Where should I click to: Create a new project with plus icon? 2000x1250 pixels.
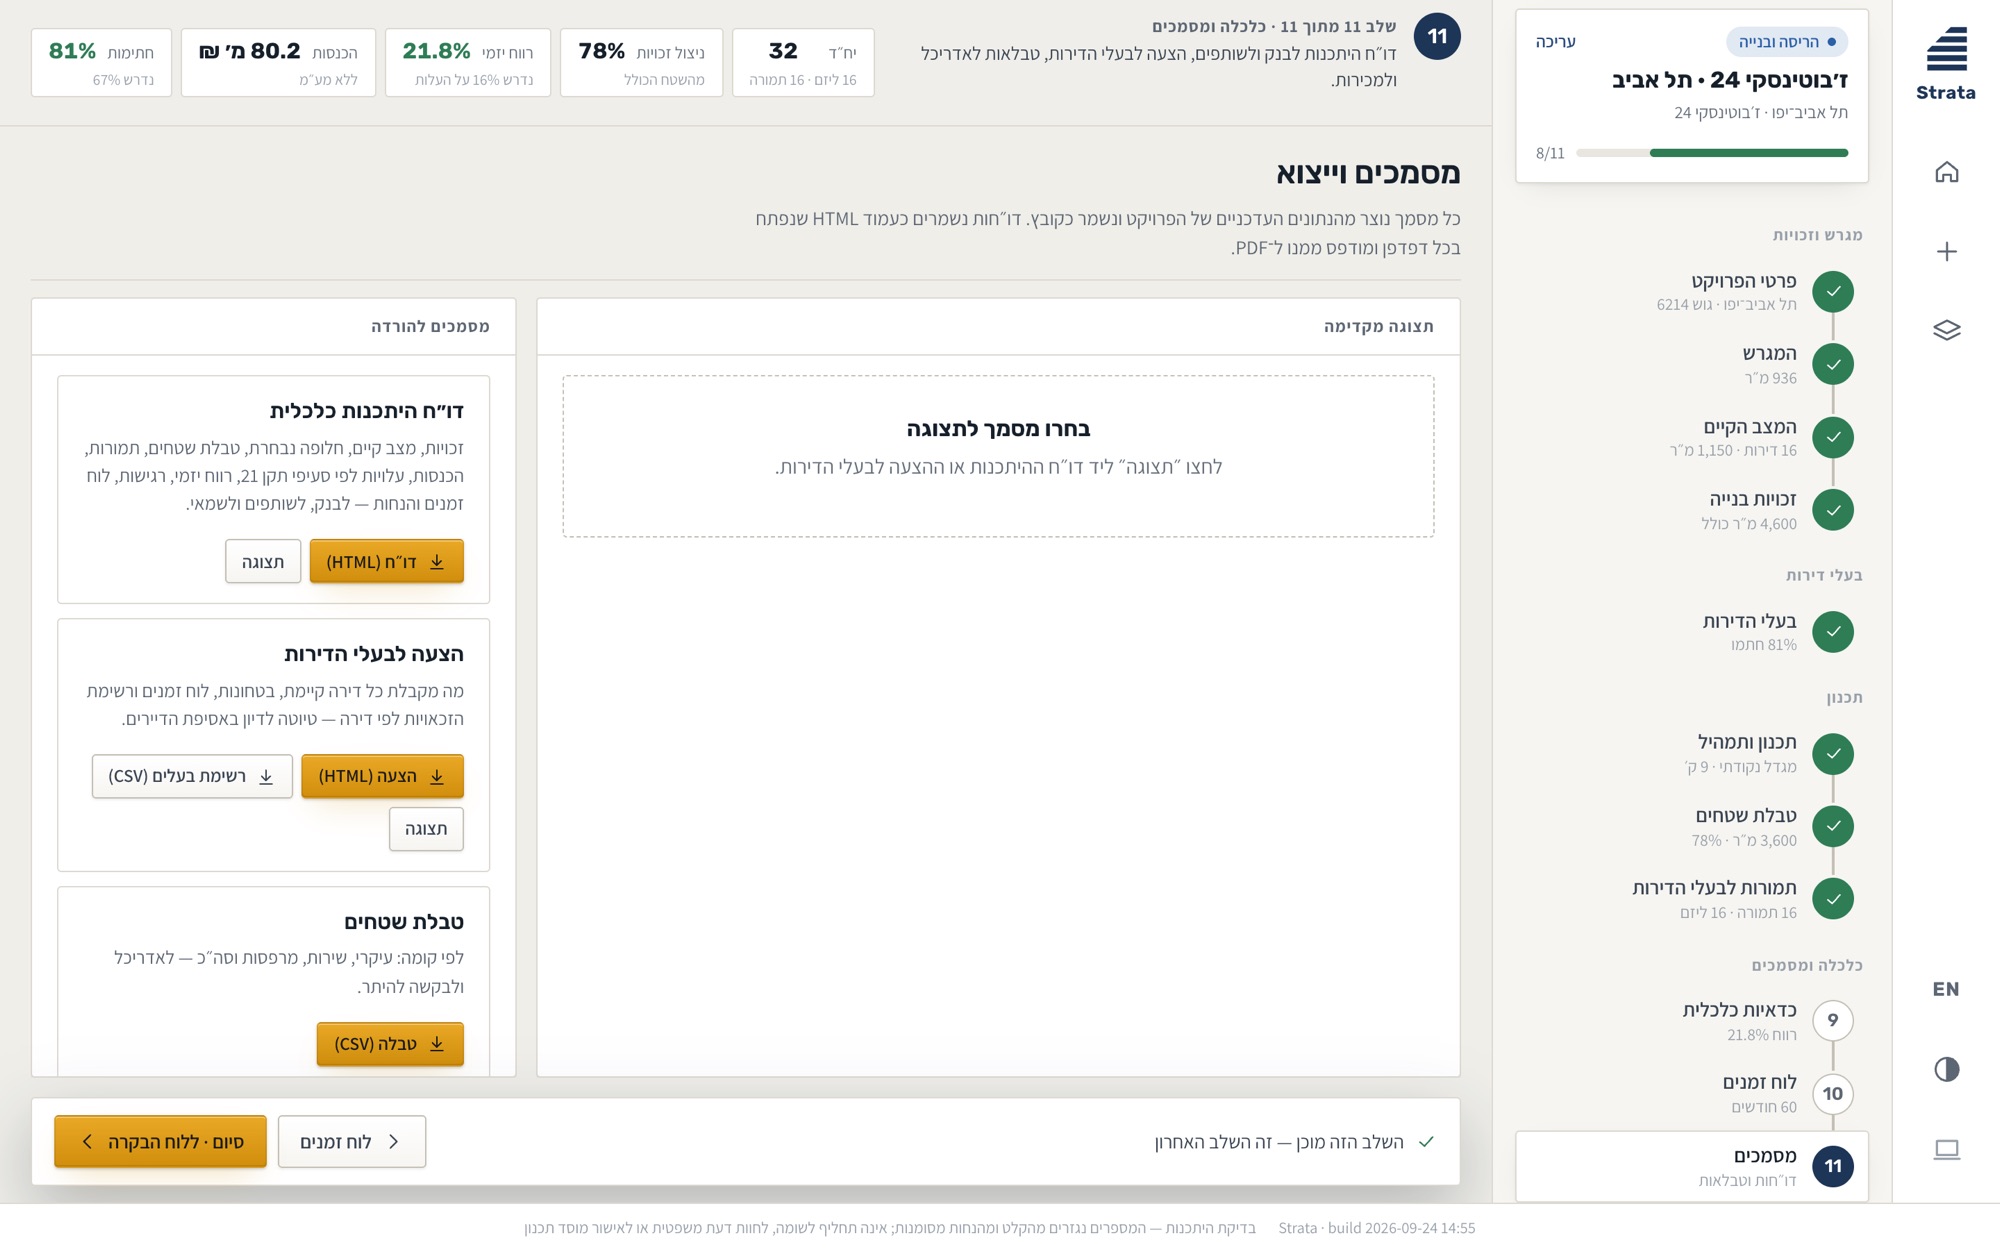point(1946,251)
